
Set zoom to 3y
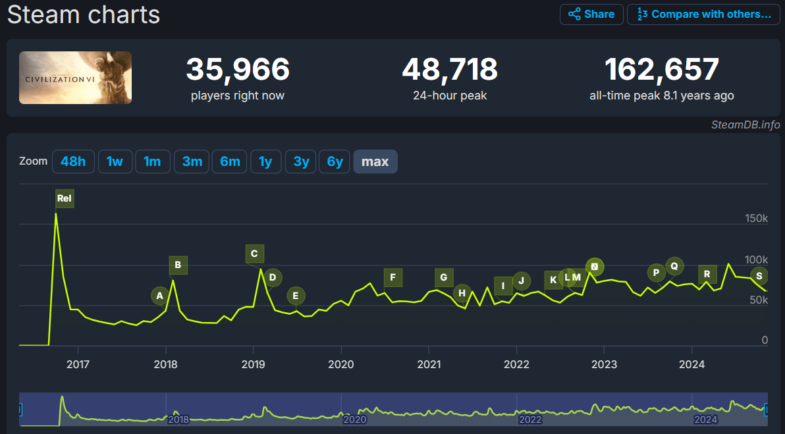[x=299, y=162]
